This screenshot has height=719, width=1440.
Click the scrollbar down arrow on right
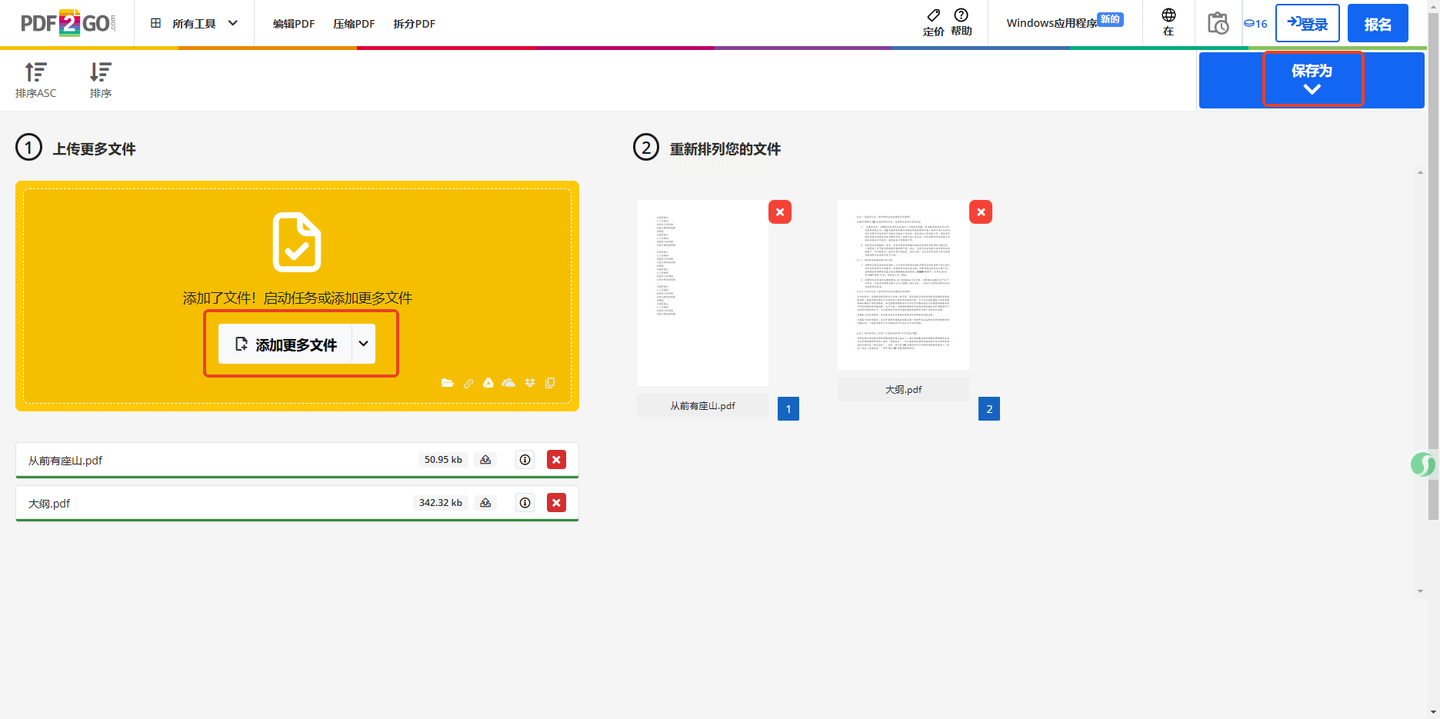pos(1421,592)
